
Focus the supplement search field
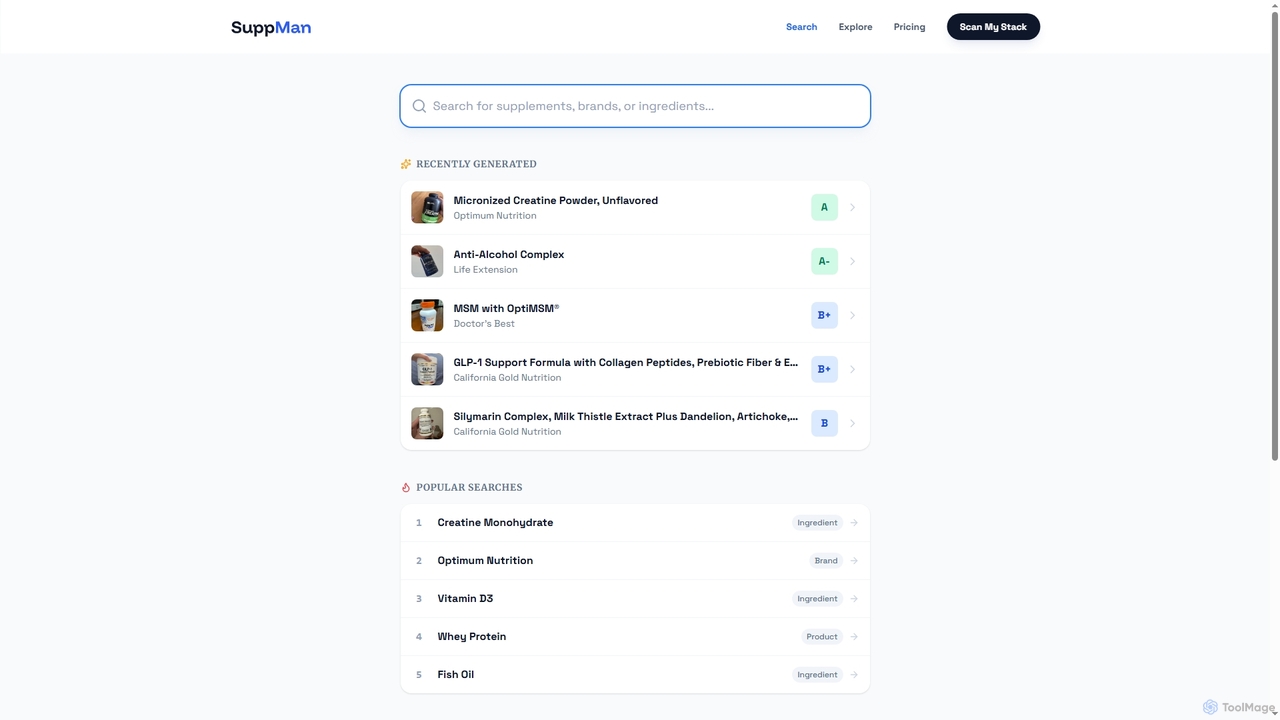(x=635, y=106)
